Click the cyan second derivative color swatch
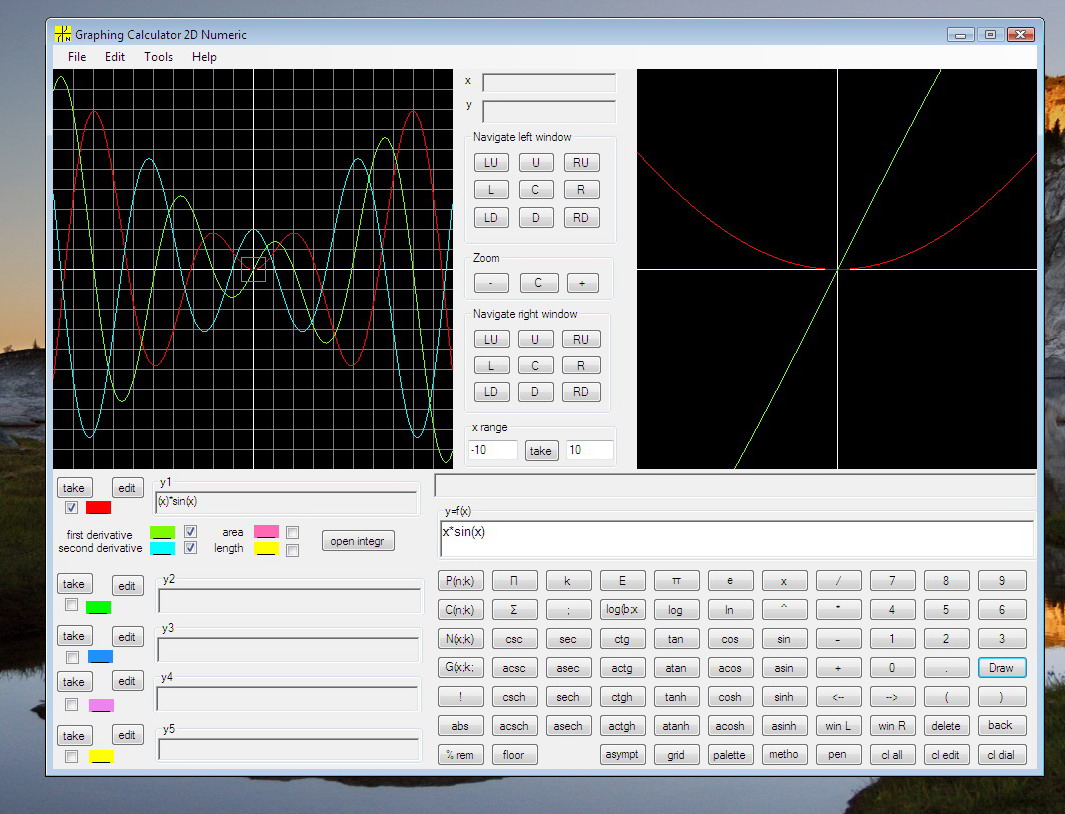This screenshot has height=814, width=1065. [x=162, y=548]
